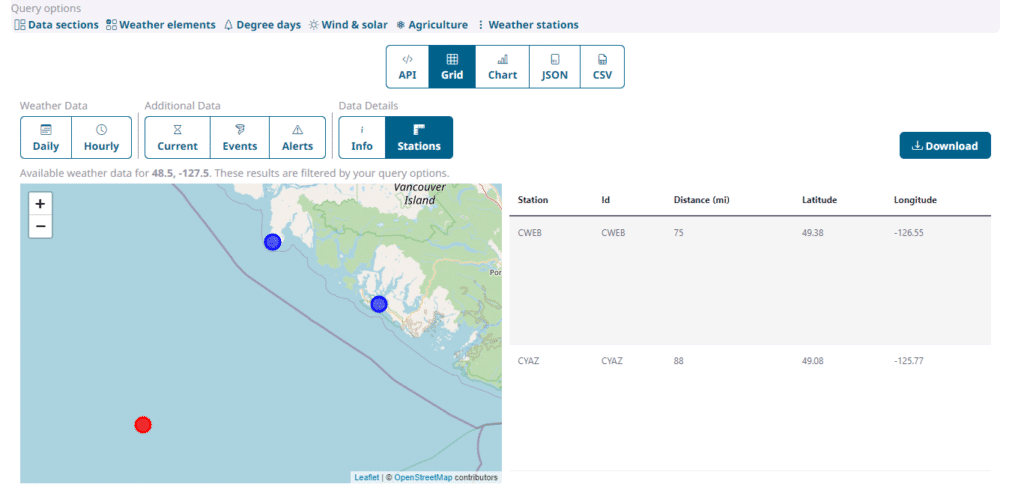Expand the Weather elements options
Image resolution: width=1024 pixels, height=493 pixels.
160,25
